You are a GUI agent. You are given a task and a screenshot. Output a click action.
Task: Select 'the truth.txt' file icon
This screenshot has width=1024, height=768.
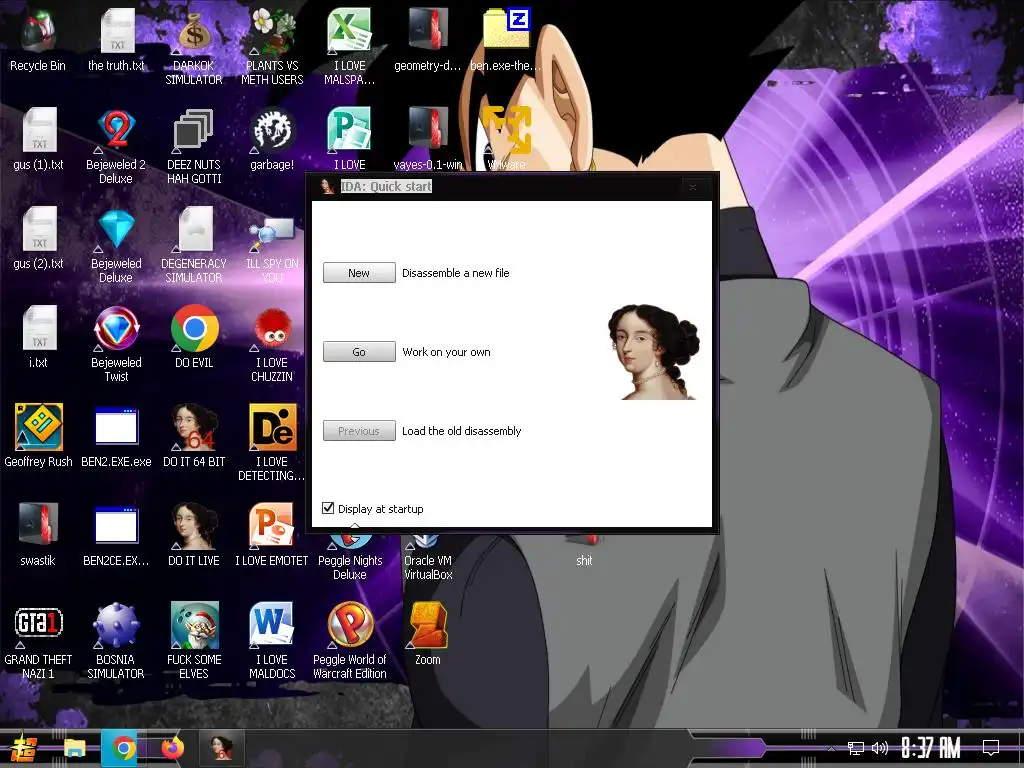(x=117, y=30)
